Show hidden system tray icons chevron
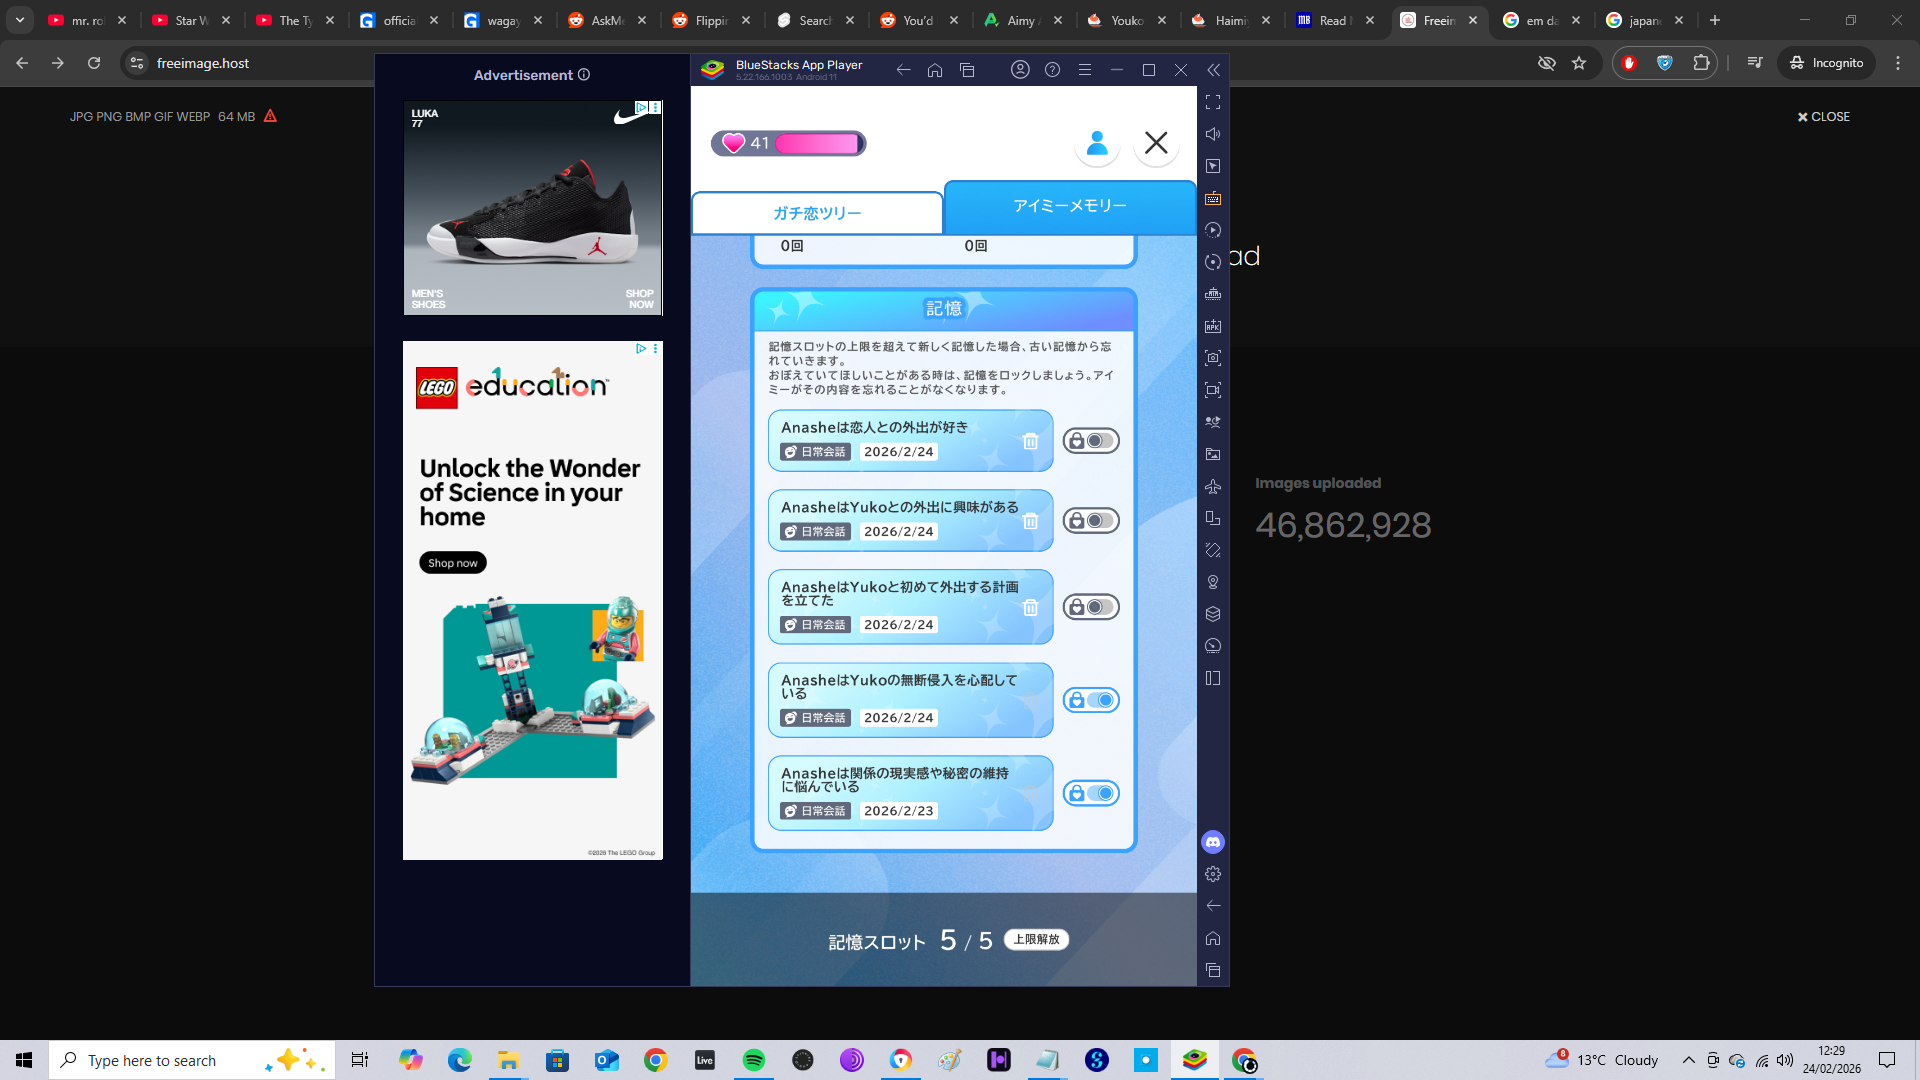The image size is (1920, 1080). click(x=1688, y=1060)
